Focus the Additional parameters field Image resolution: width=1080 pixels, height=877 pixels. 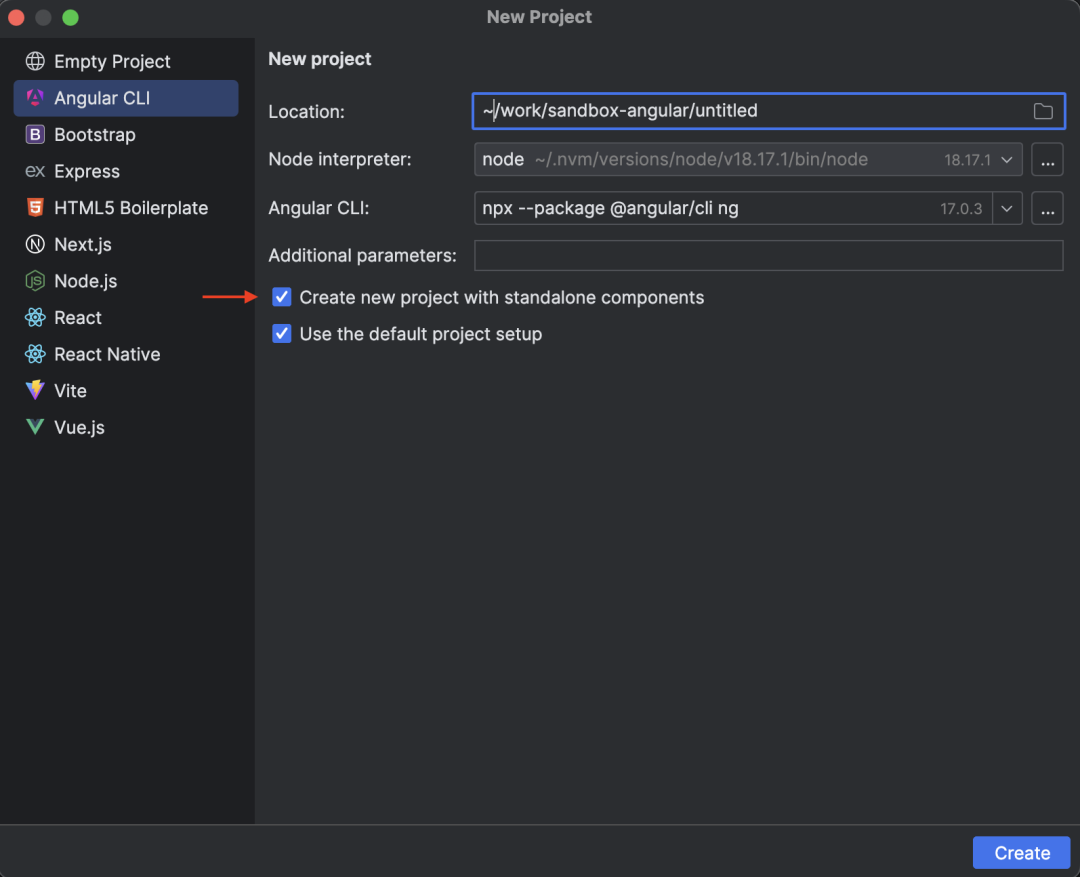769,256
